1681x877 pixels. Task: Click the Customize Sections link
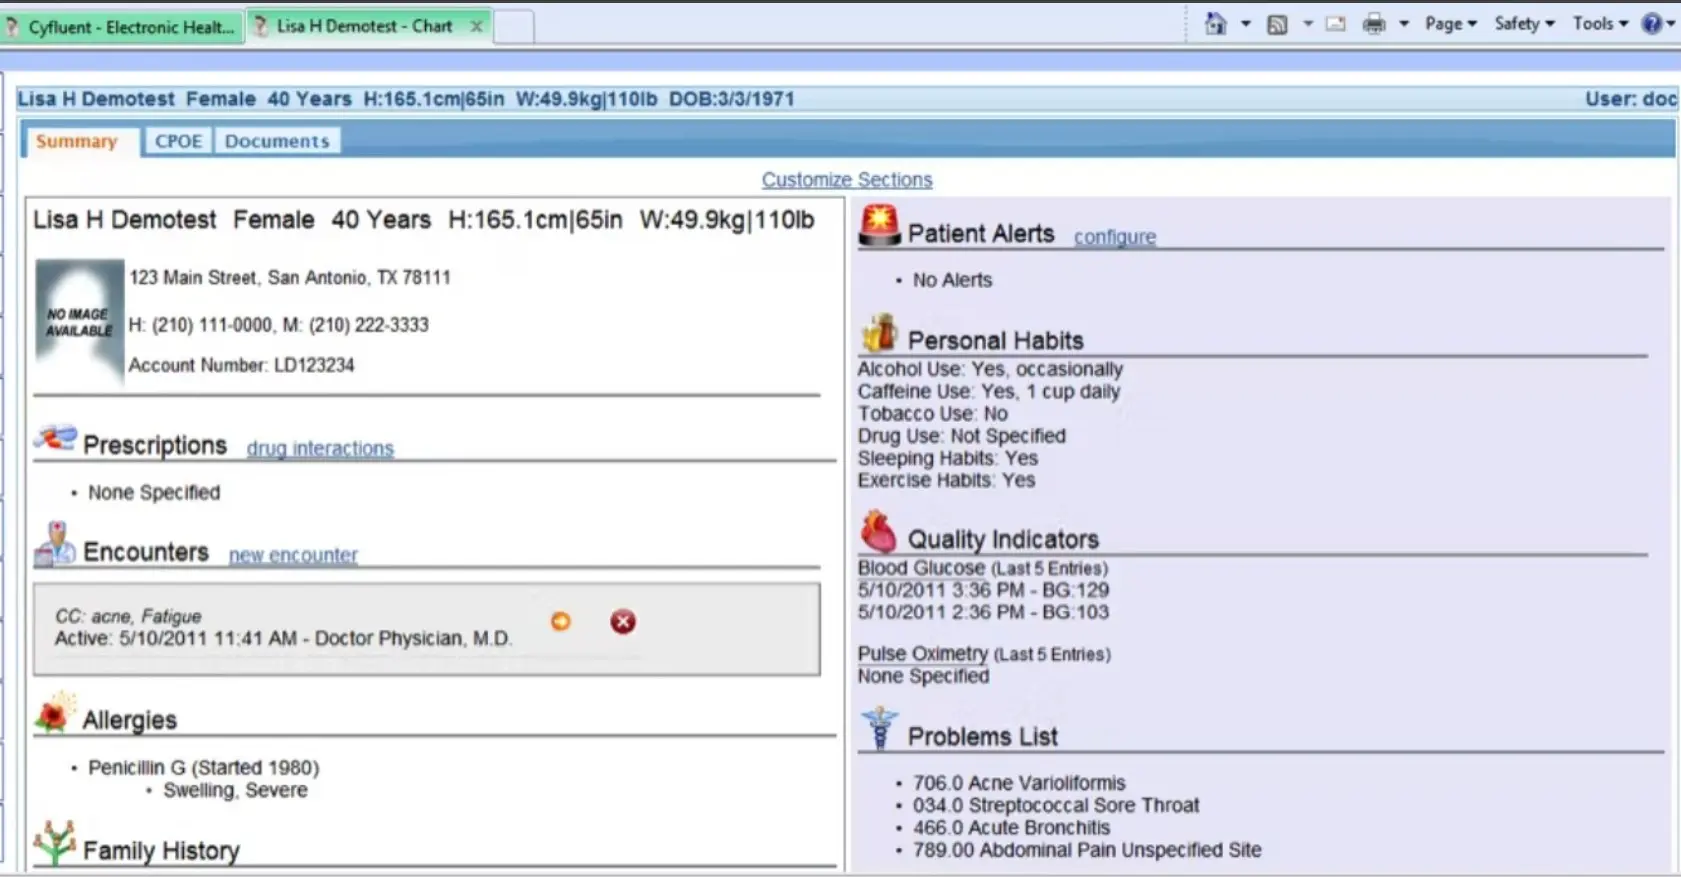tap(847, 180)
